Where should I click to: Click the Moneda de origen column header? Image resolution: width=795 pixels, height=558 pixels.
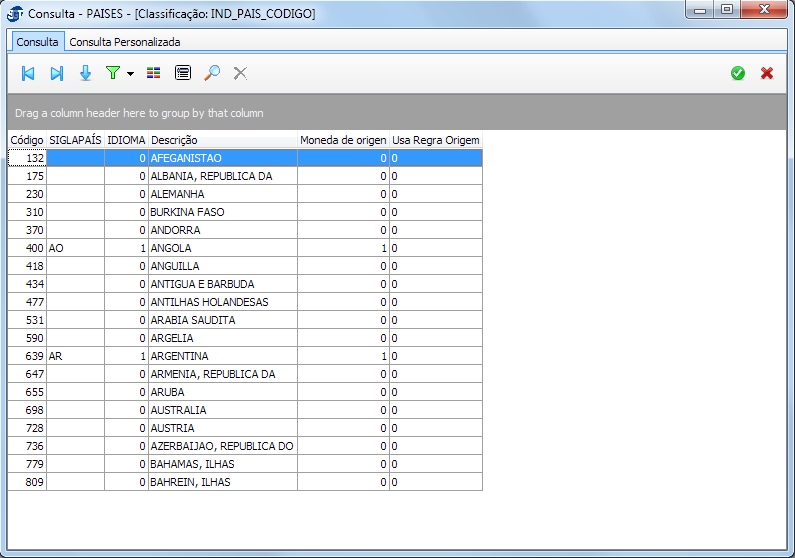coord(342,140)
